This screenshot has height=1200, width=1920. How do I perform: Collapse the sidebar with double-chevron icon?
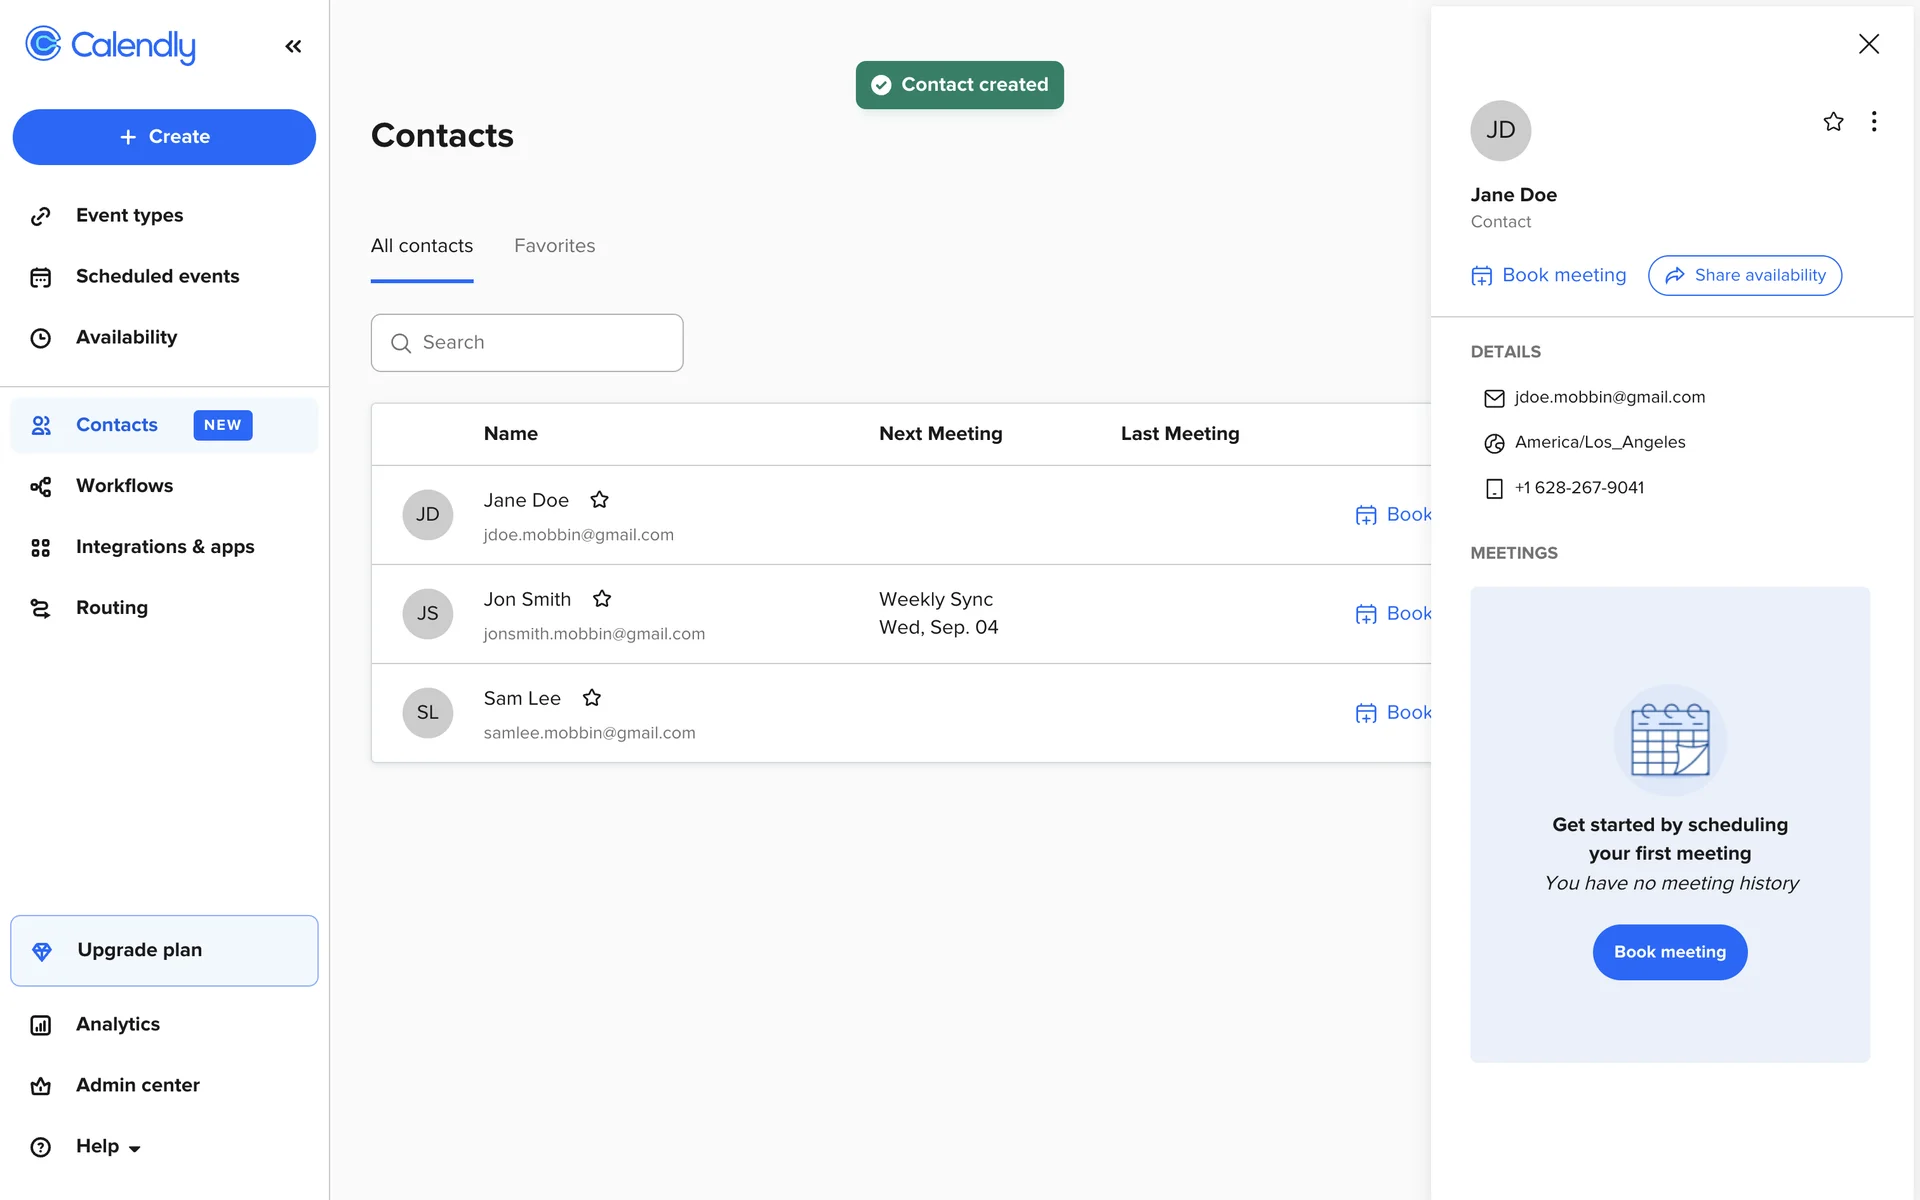pos(293,46)
